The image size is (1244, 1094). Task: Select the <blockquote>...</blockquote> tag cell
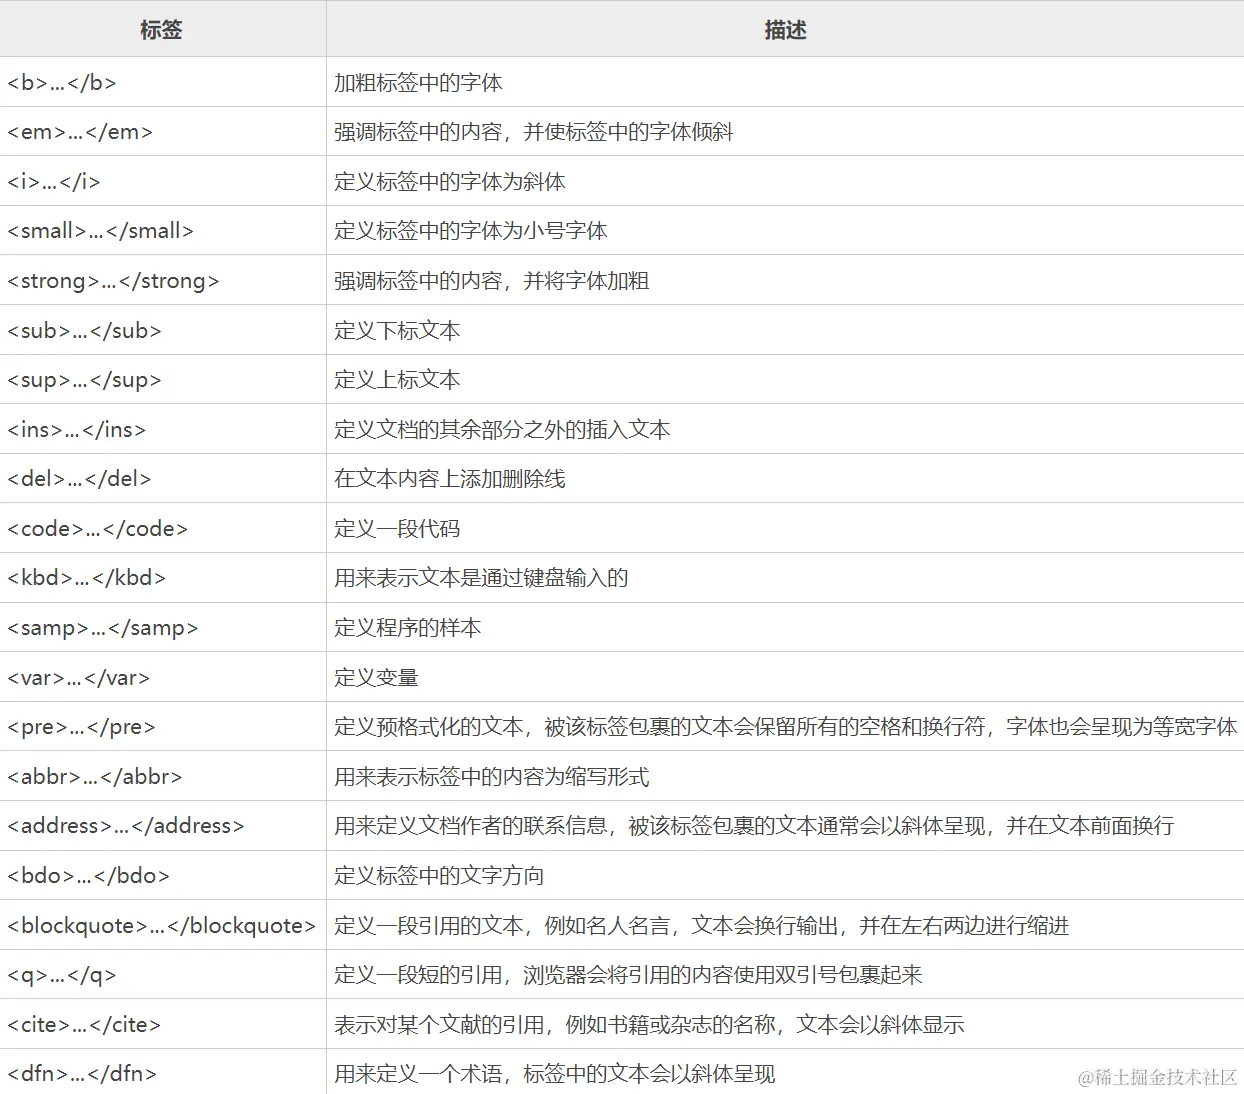162,926
